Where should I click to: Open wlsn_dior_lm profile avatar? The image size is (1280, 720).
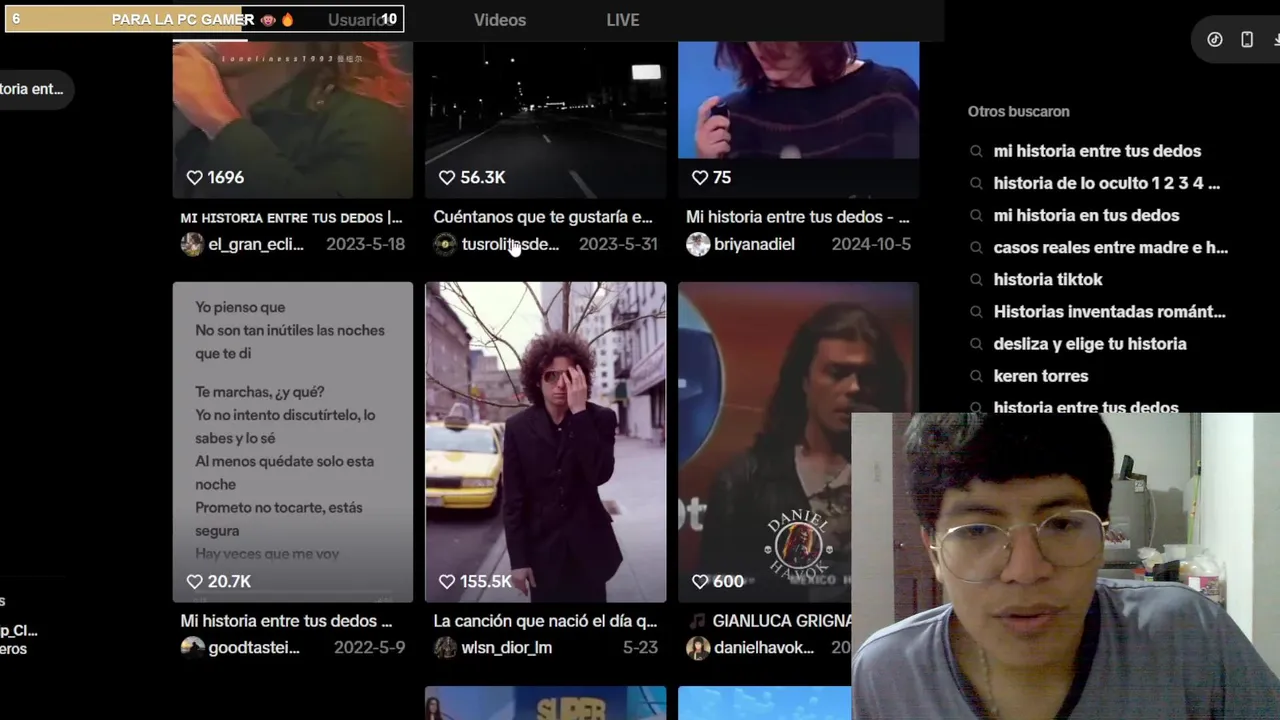click(x=445, y=648)
